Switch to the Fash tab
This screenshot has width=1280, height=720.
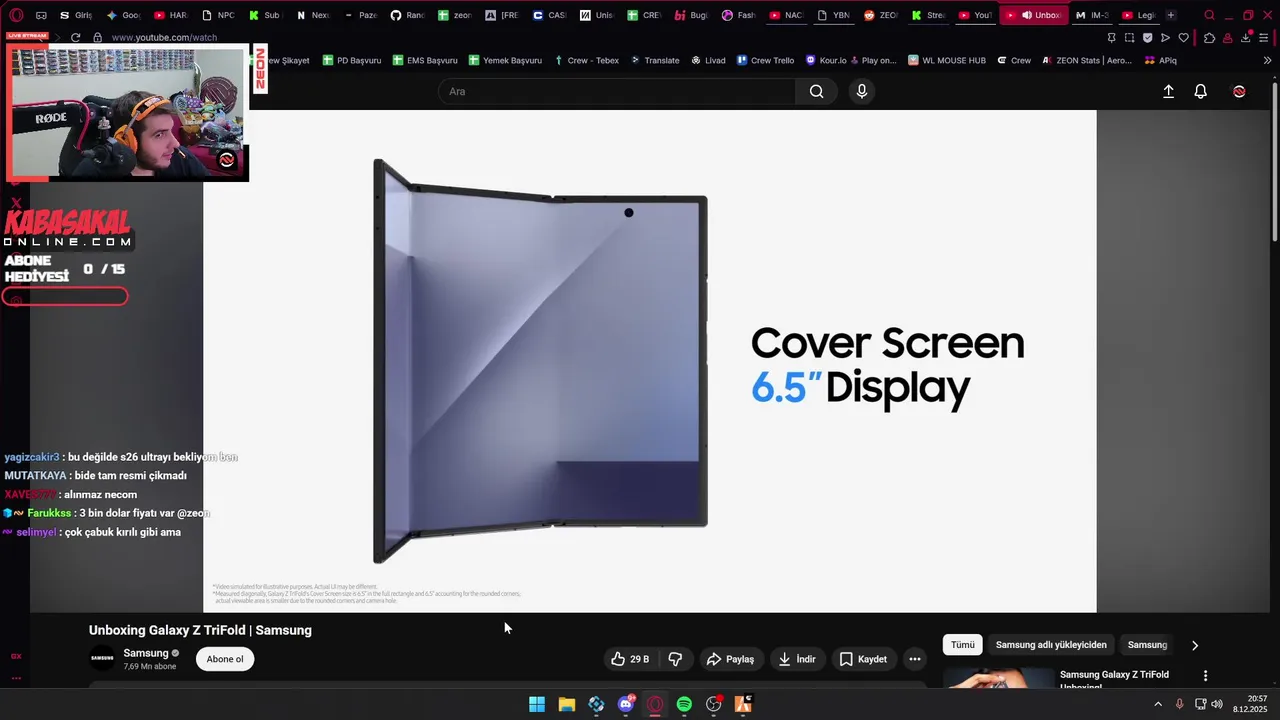pyautogui.click(x=739, y=15)
